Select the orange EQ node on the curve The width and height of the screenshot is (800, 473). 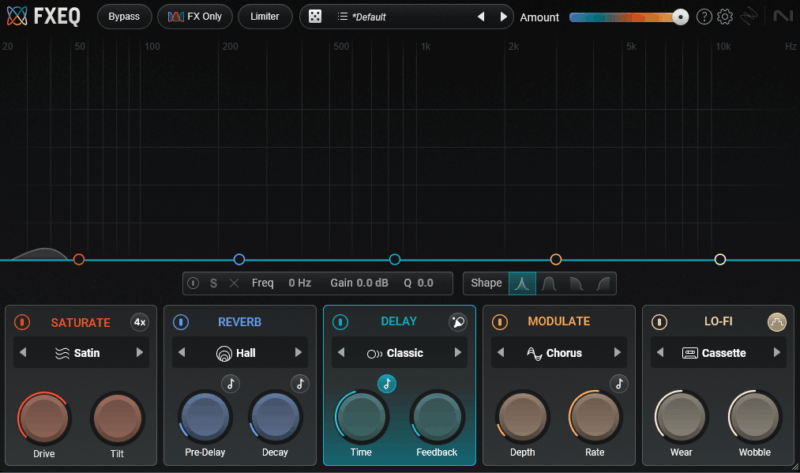pos(556,260)
